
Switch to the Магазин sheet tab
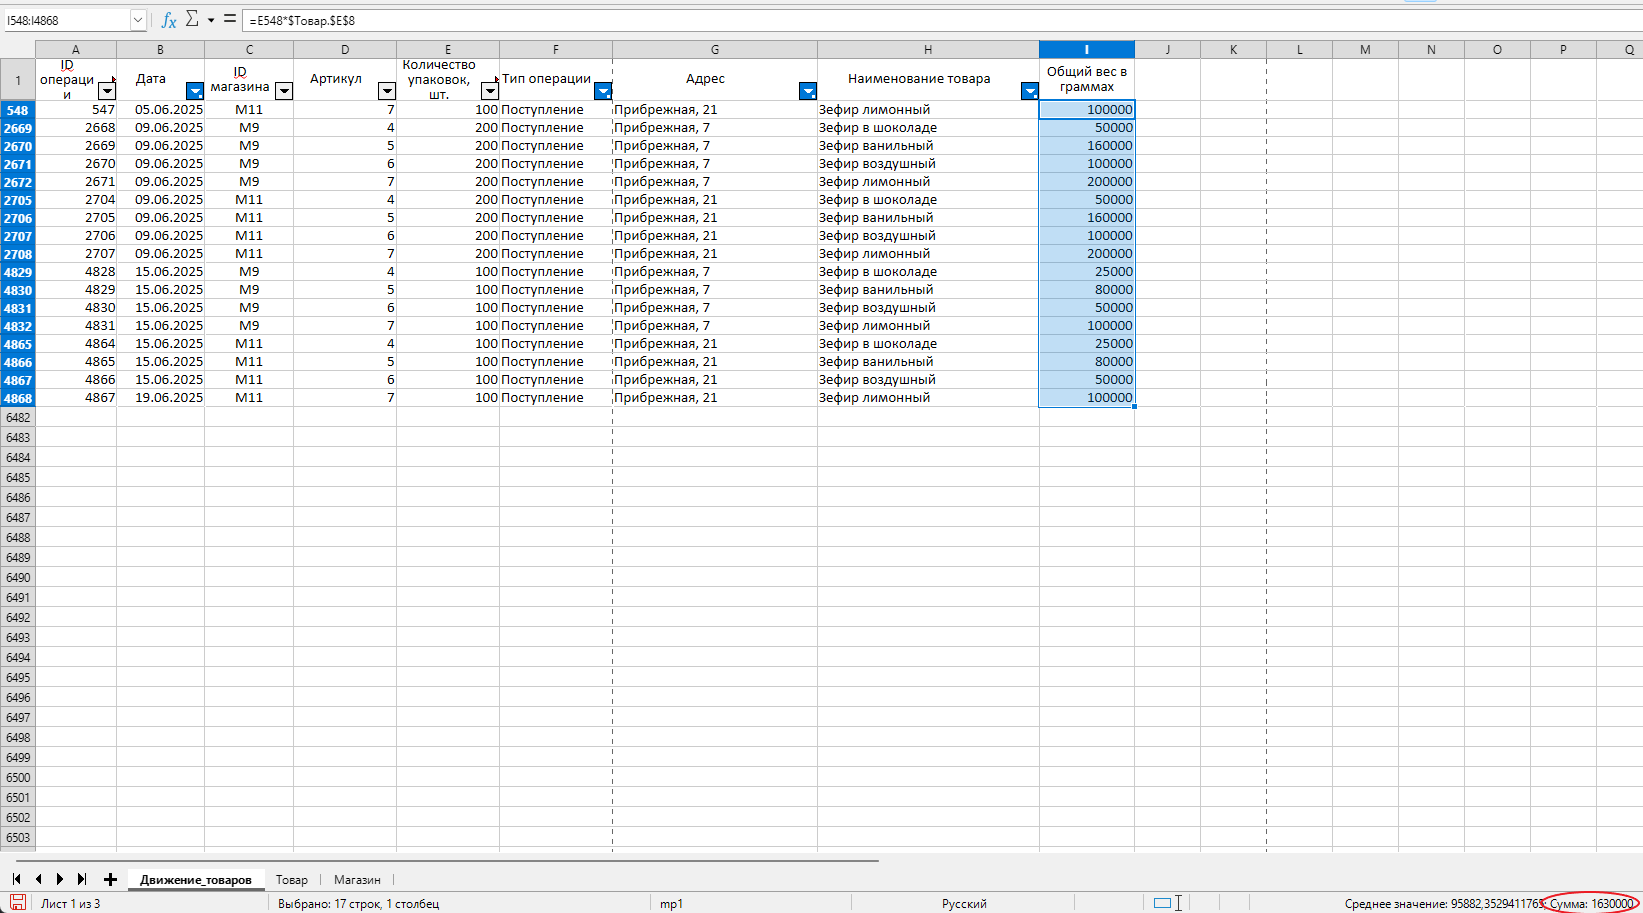tap(357, 880)
